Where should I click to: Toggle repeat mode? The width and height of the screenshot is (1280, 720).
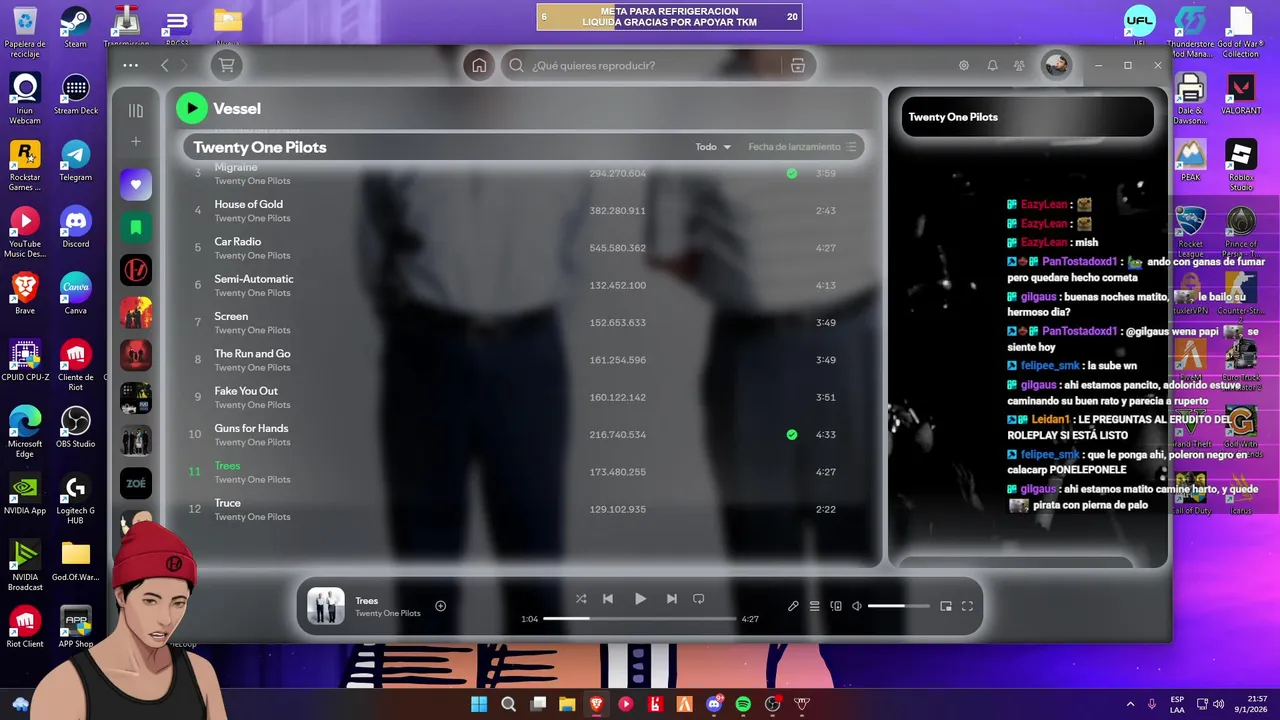pyautogui.click(x=699, y=599)
